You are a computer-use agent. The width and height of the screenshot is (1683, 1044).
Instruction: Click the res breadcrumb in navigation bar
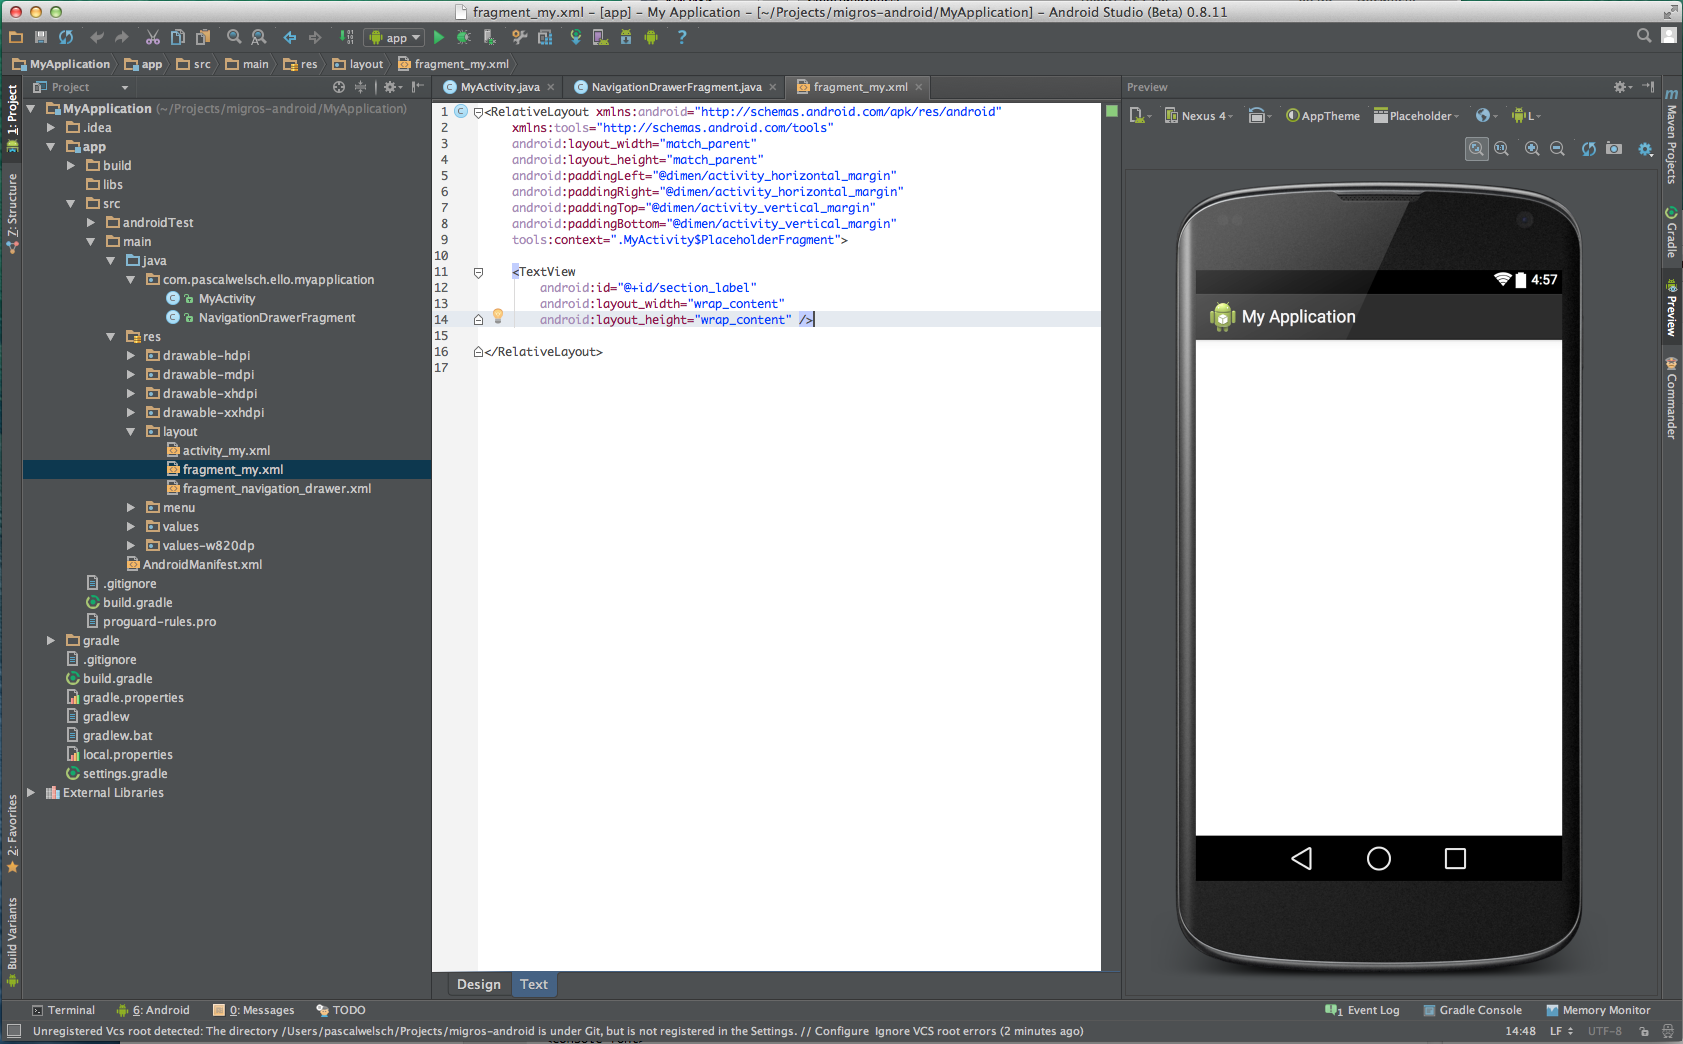(x=300, y=64)
